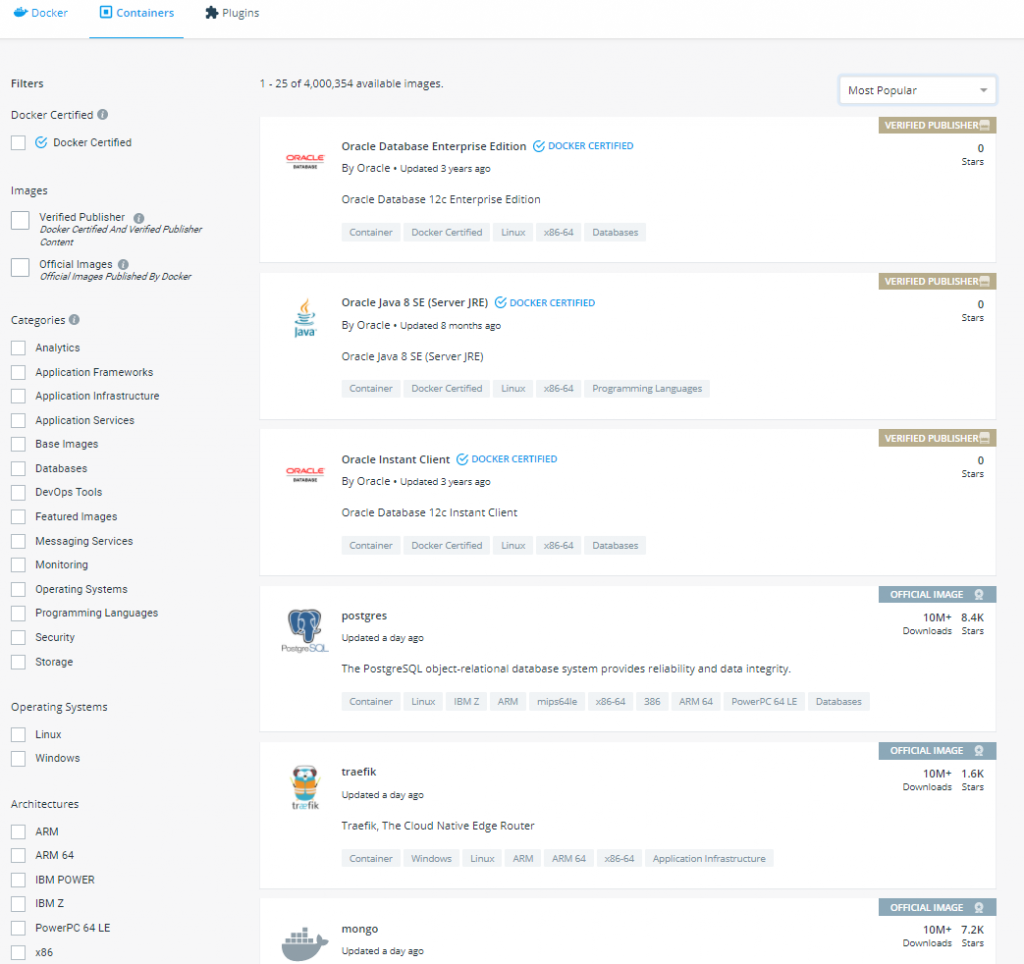
Task: Click the info icon beside Docker Certified heading
Action: pyautogui.click(x=103, y=114)
